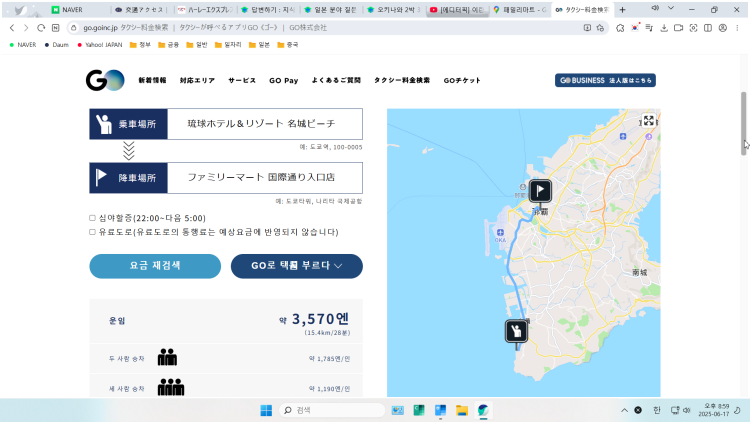Open the 중국 bookmark folder
The width and height of the screenshot is (750, 422).
coord(288,45)
